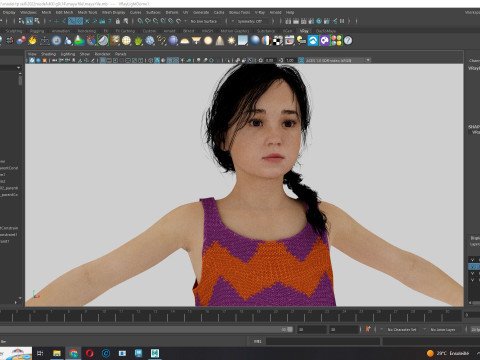
Task: Click the lasso snap icon in status line
Action: [140, 21]
